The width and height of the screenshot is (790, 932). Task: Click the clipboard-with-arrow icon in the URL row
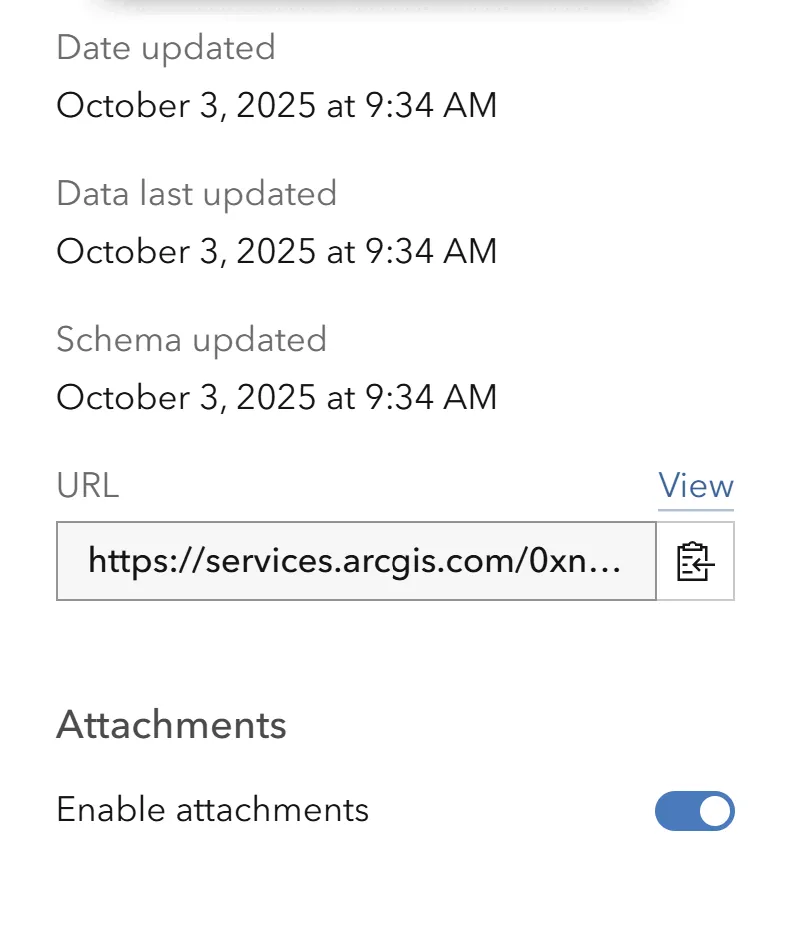tap(695, 561)
